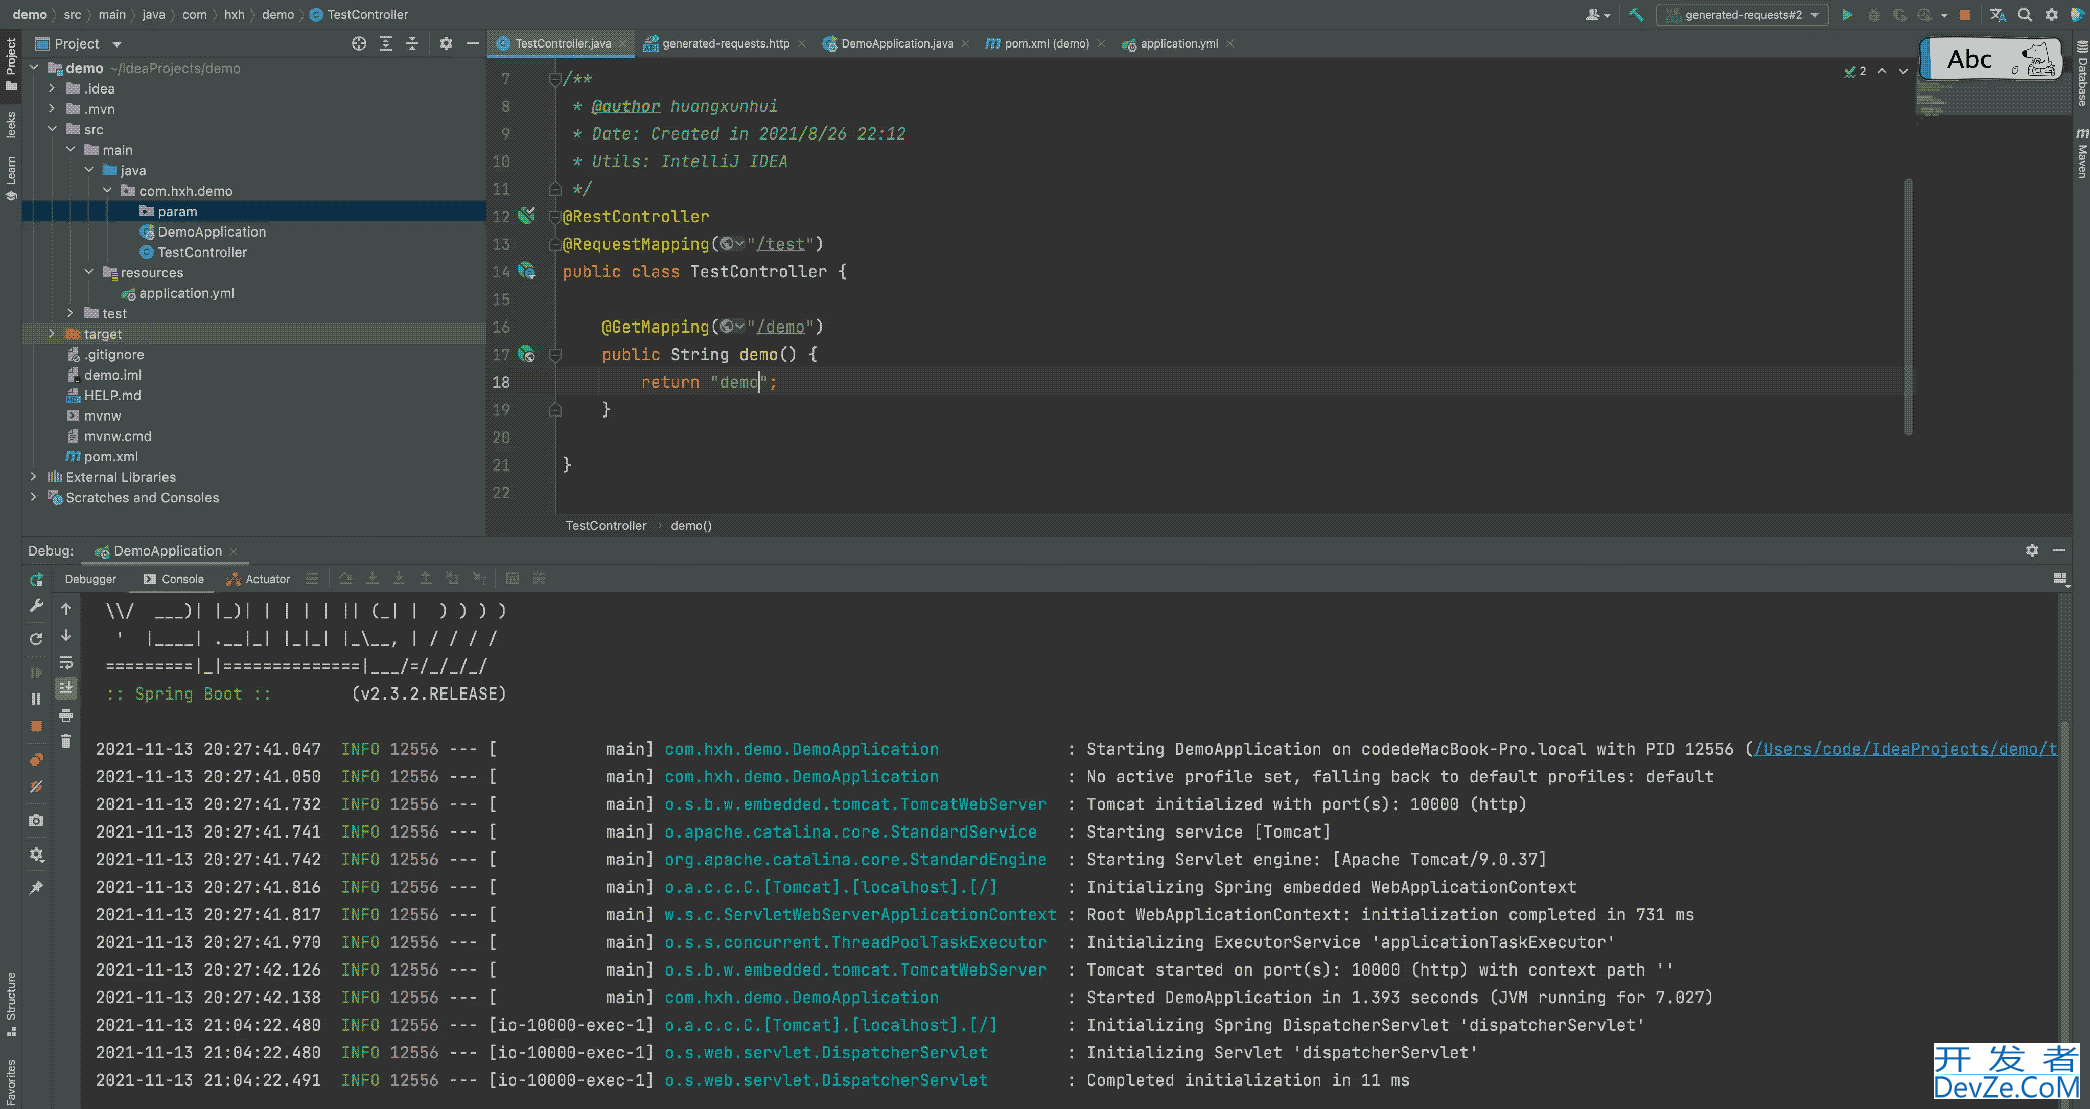Image resolution: width=2090 pixels, height=1109 pixels.
Task: Pin the Debug tab with pin icon
Action: click(36, 888)
